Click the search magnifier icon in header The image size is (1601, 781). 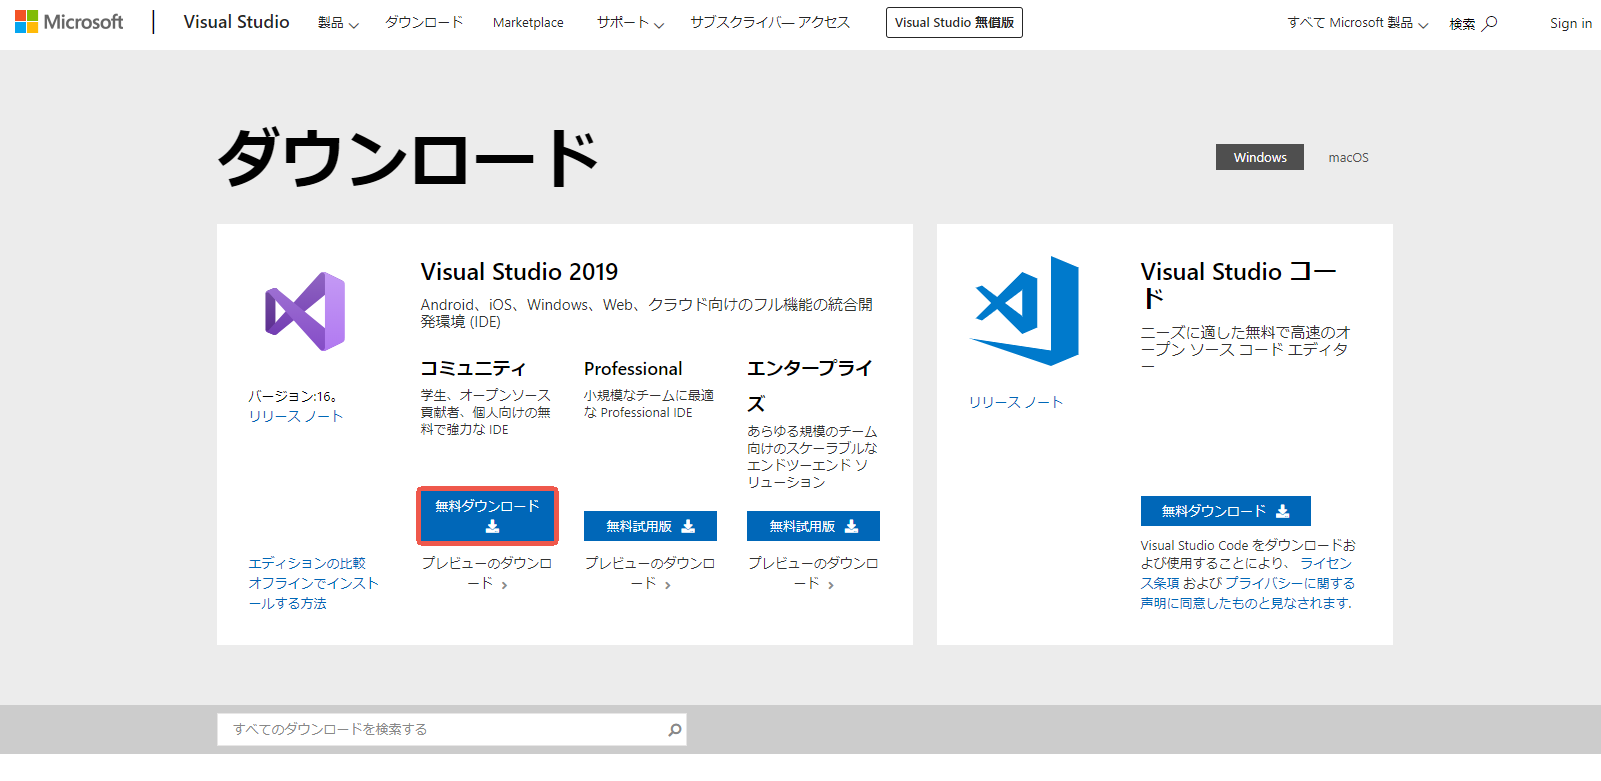click(x=1490, y=23)
